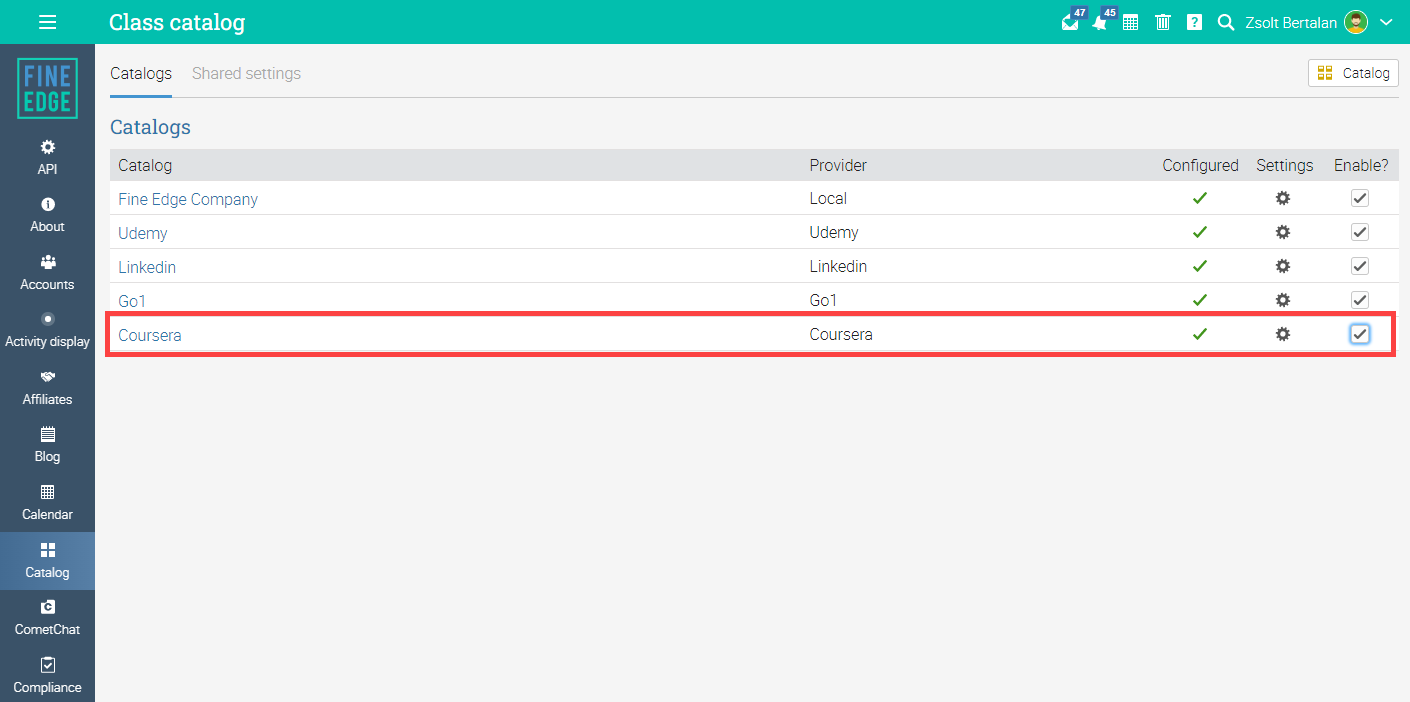Open About in the sidebar
Image resolution: width=1410 pixels, height=702 pixels.
[47, 215]
